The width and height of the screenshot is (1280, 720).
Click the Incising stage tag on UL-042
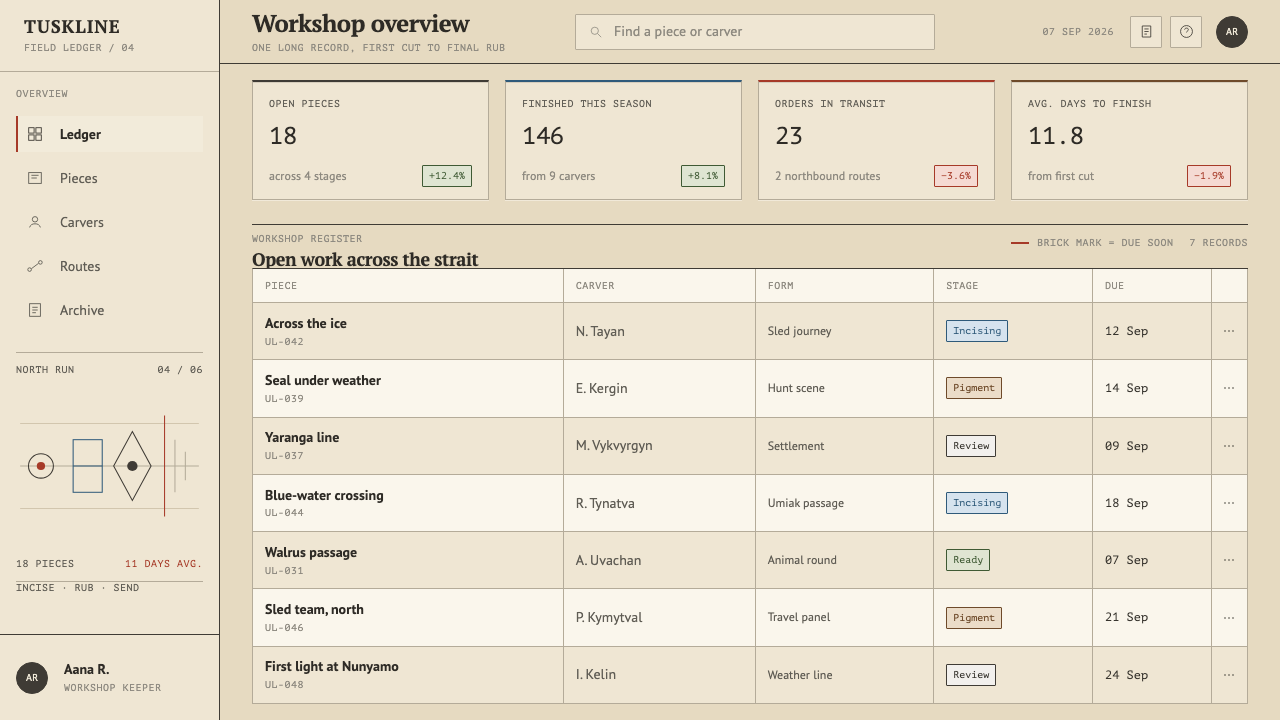point(977,331)
